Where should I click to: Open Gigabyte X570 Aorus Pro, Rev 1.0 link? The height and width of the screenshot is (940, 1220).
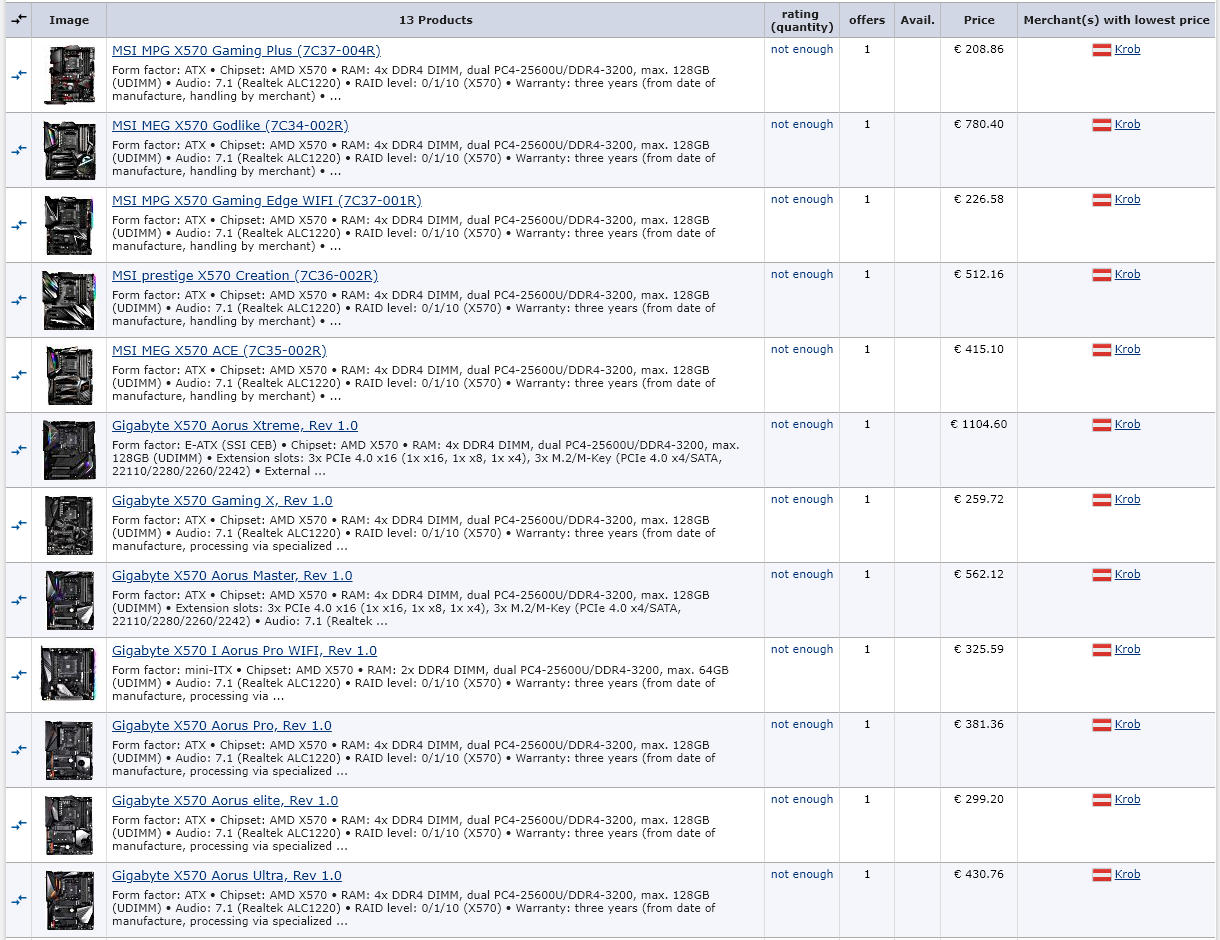coord(222,726)
